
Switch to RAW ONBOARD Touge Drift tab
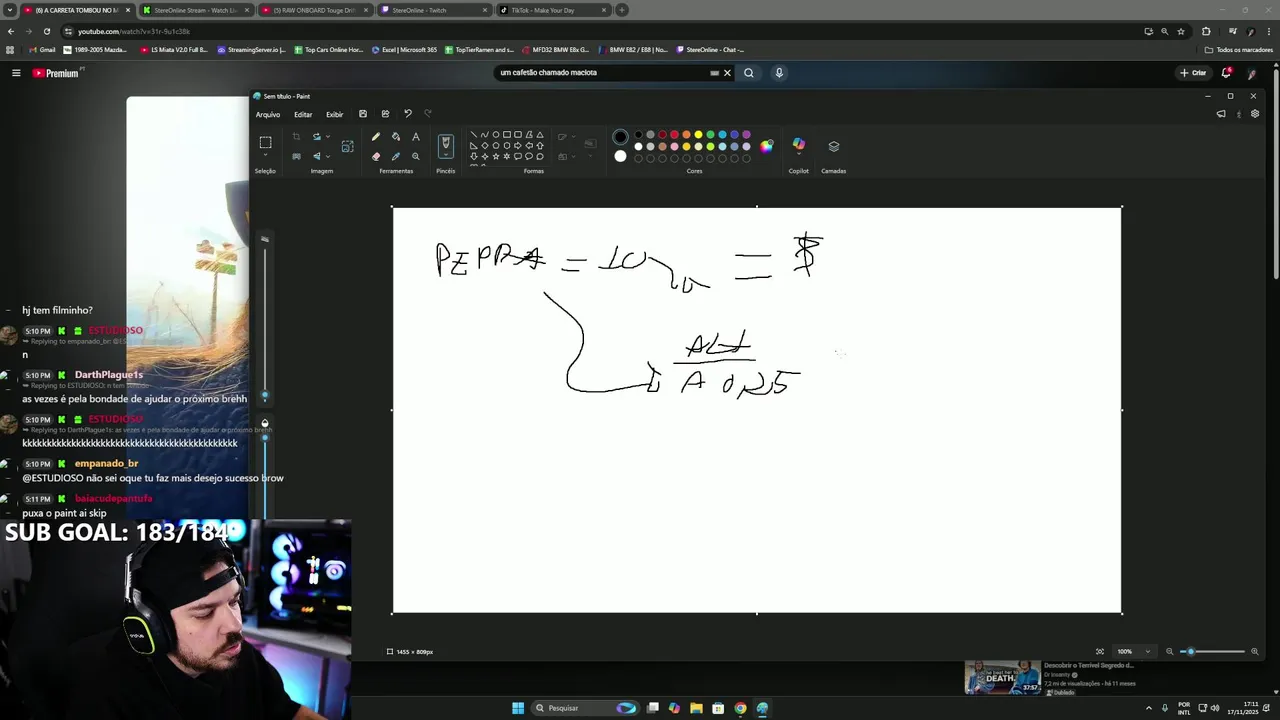[314, 10]
